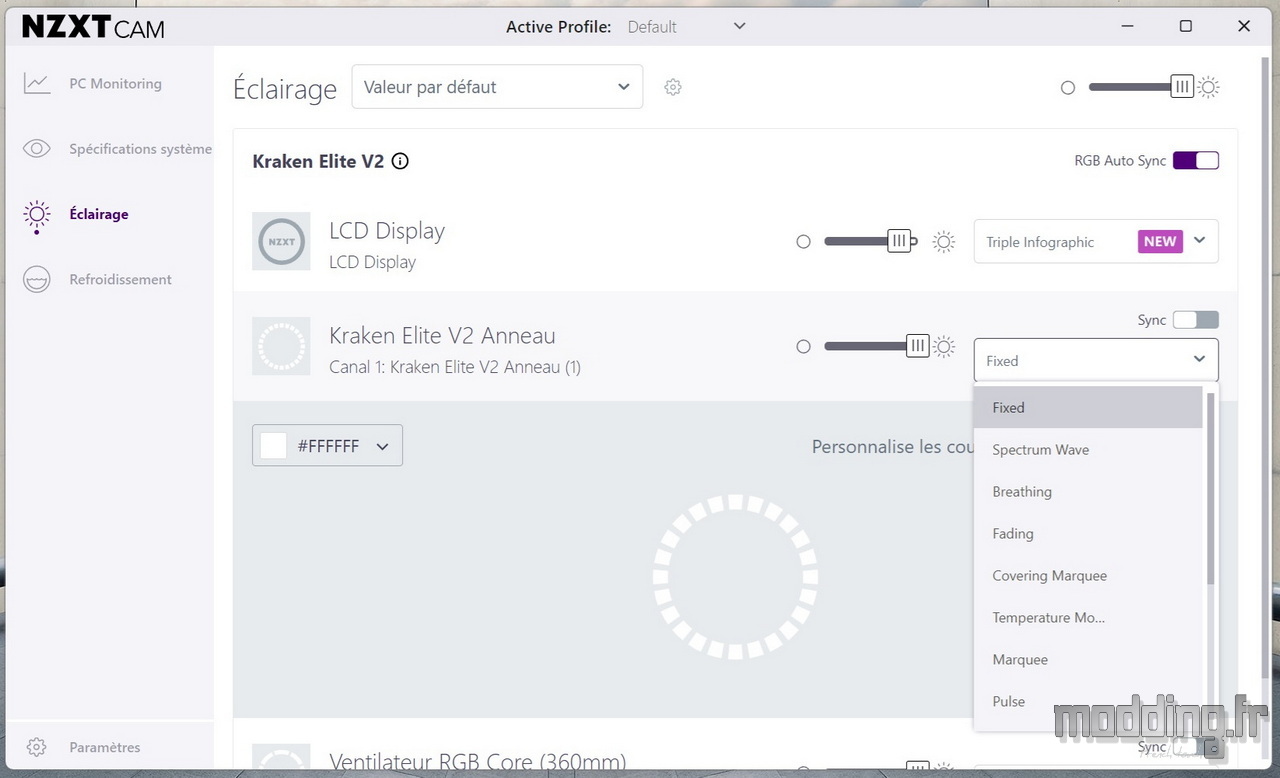Go to Spécifications système page
The height and width of the screenshot is (778, 1280).
click(x=140, y=149)
